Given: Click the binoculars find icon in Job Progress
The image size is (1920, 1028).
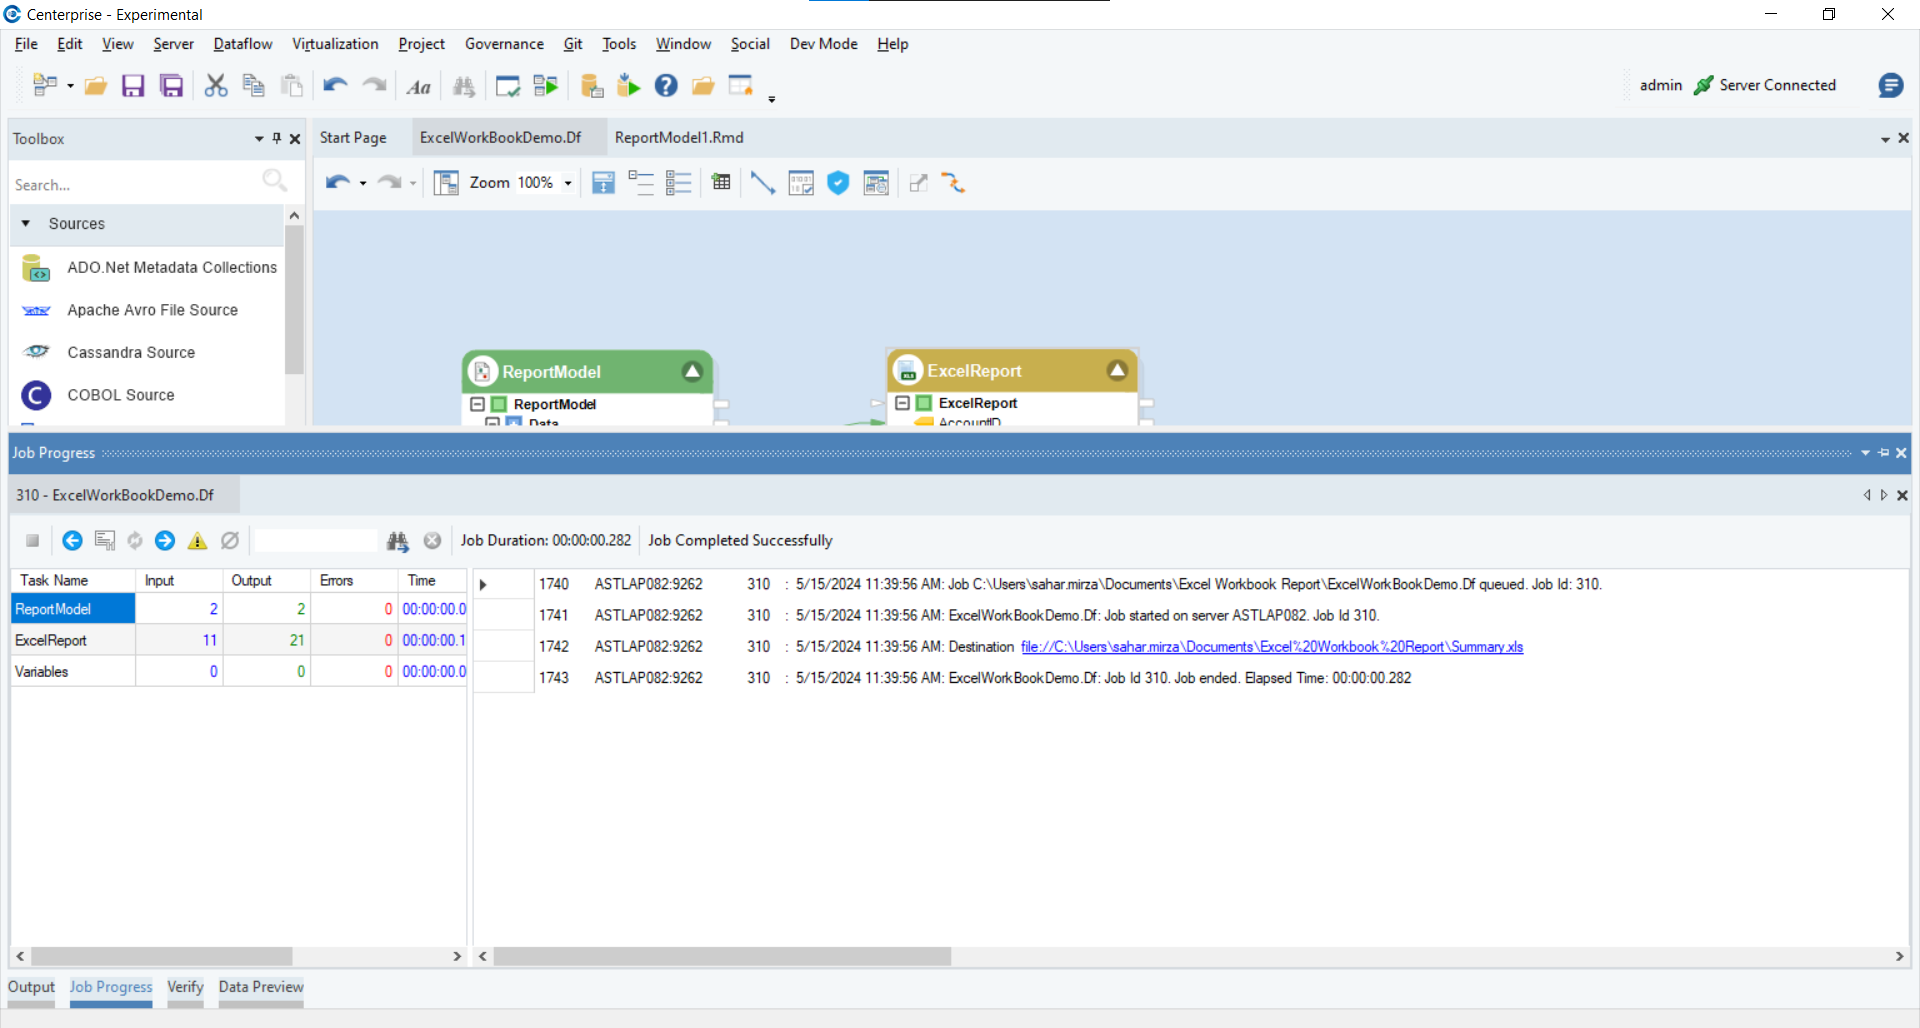Looking at the screenshot, I should (x=397, y=541).
